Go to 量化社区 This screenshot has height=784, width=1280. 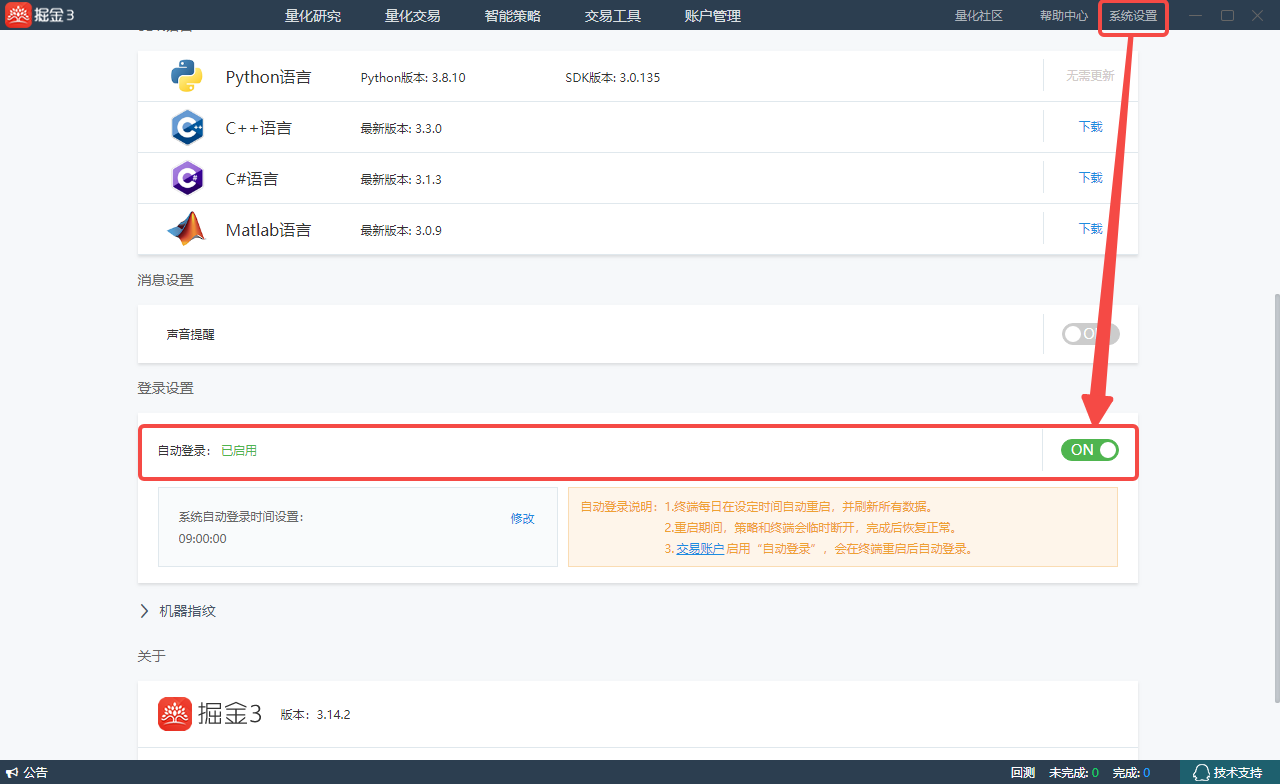[979, 16]
